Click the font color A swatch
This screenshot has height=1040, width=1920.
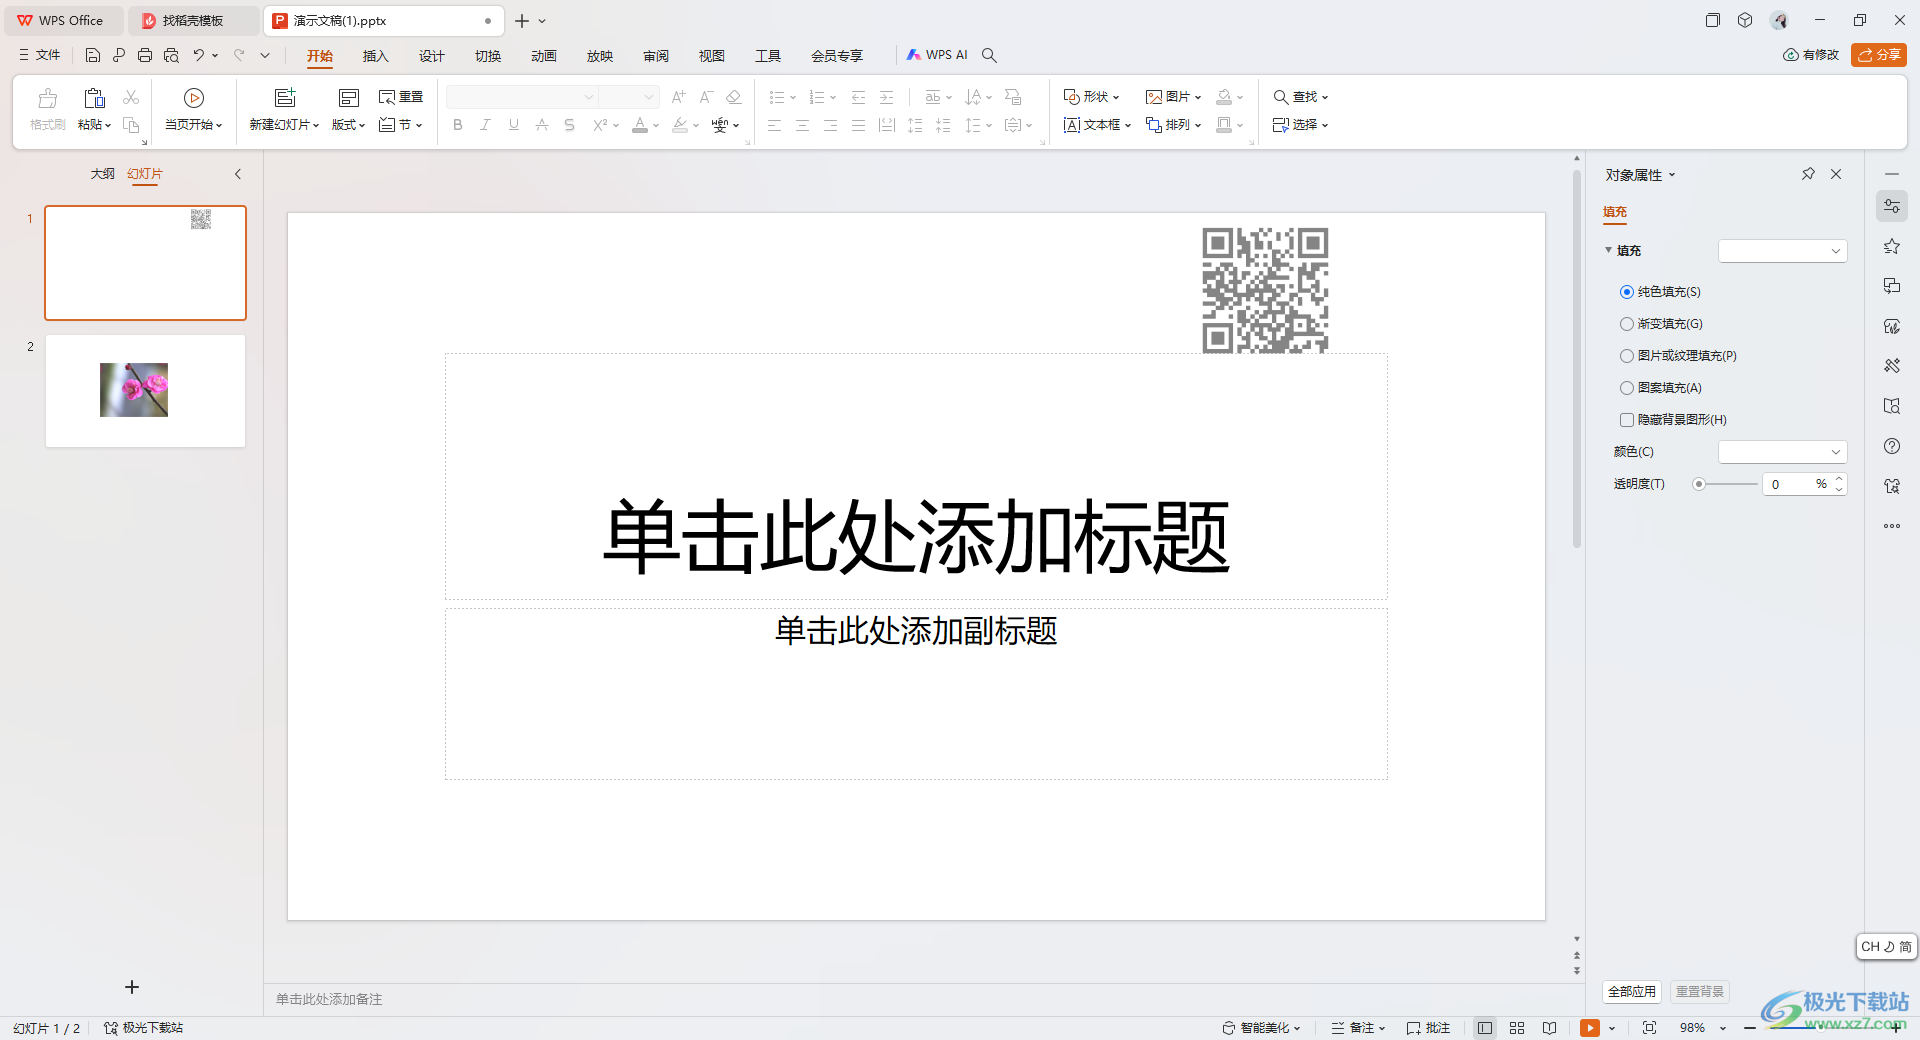(640, 125)
